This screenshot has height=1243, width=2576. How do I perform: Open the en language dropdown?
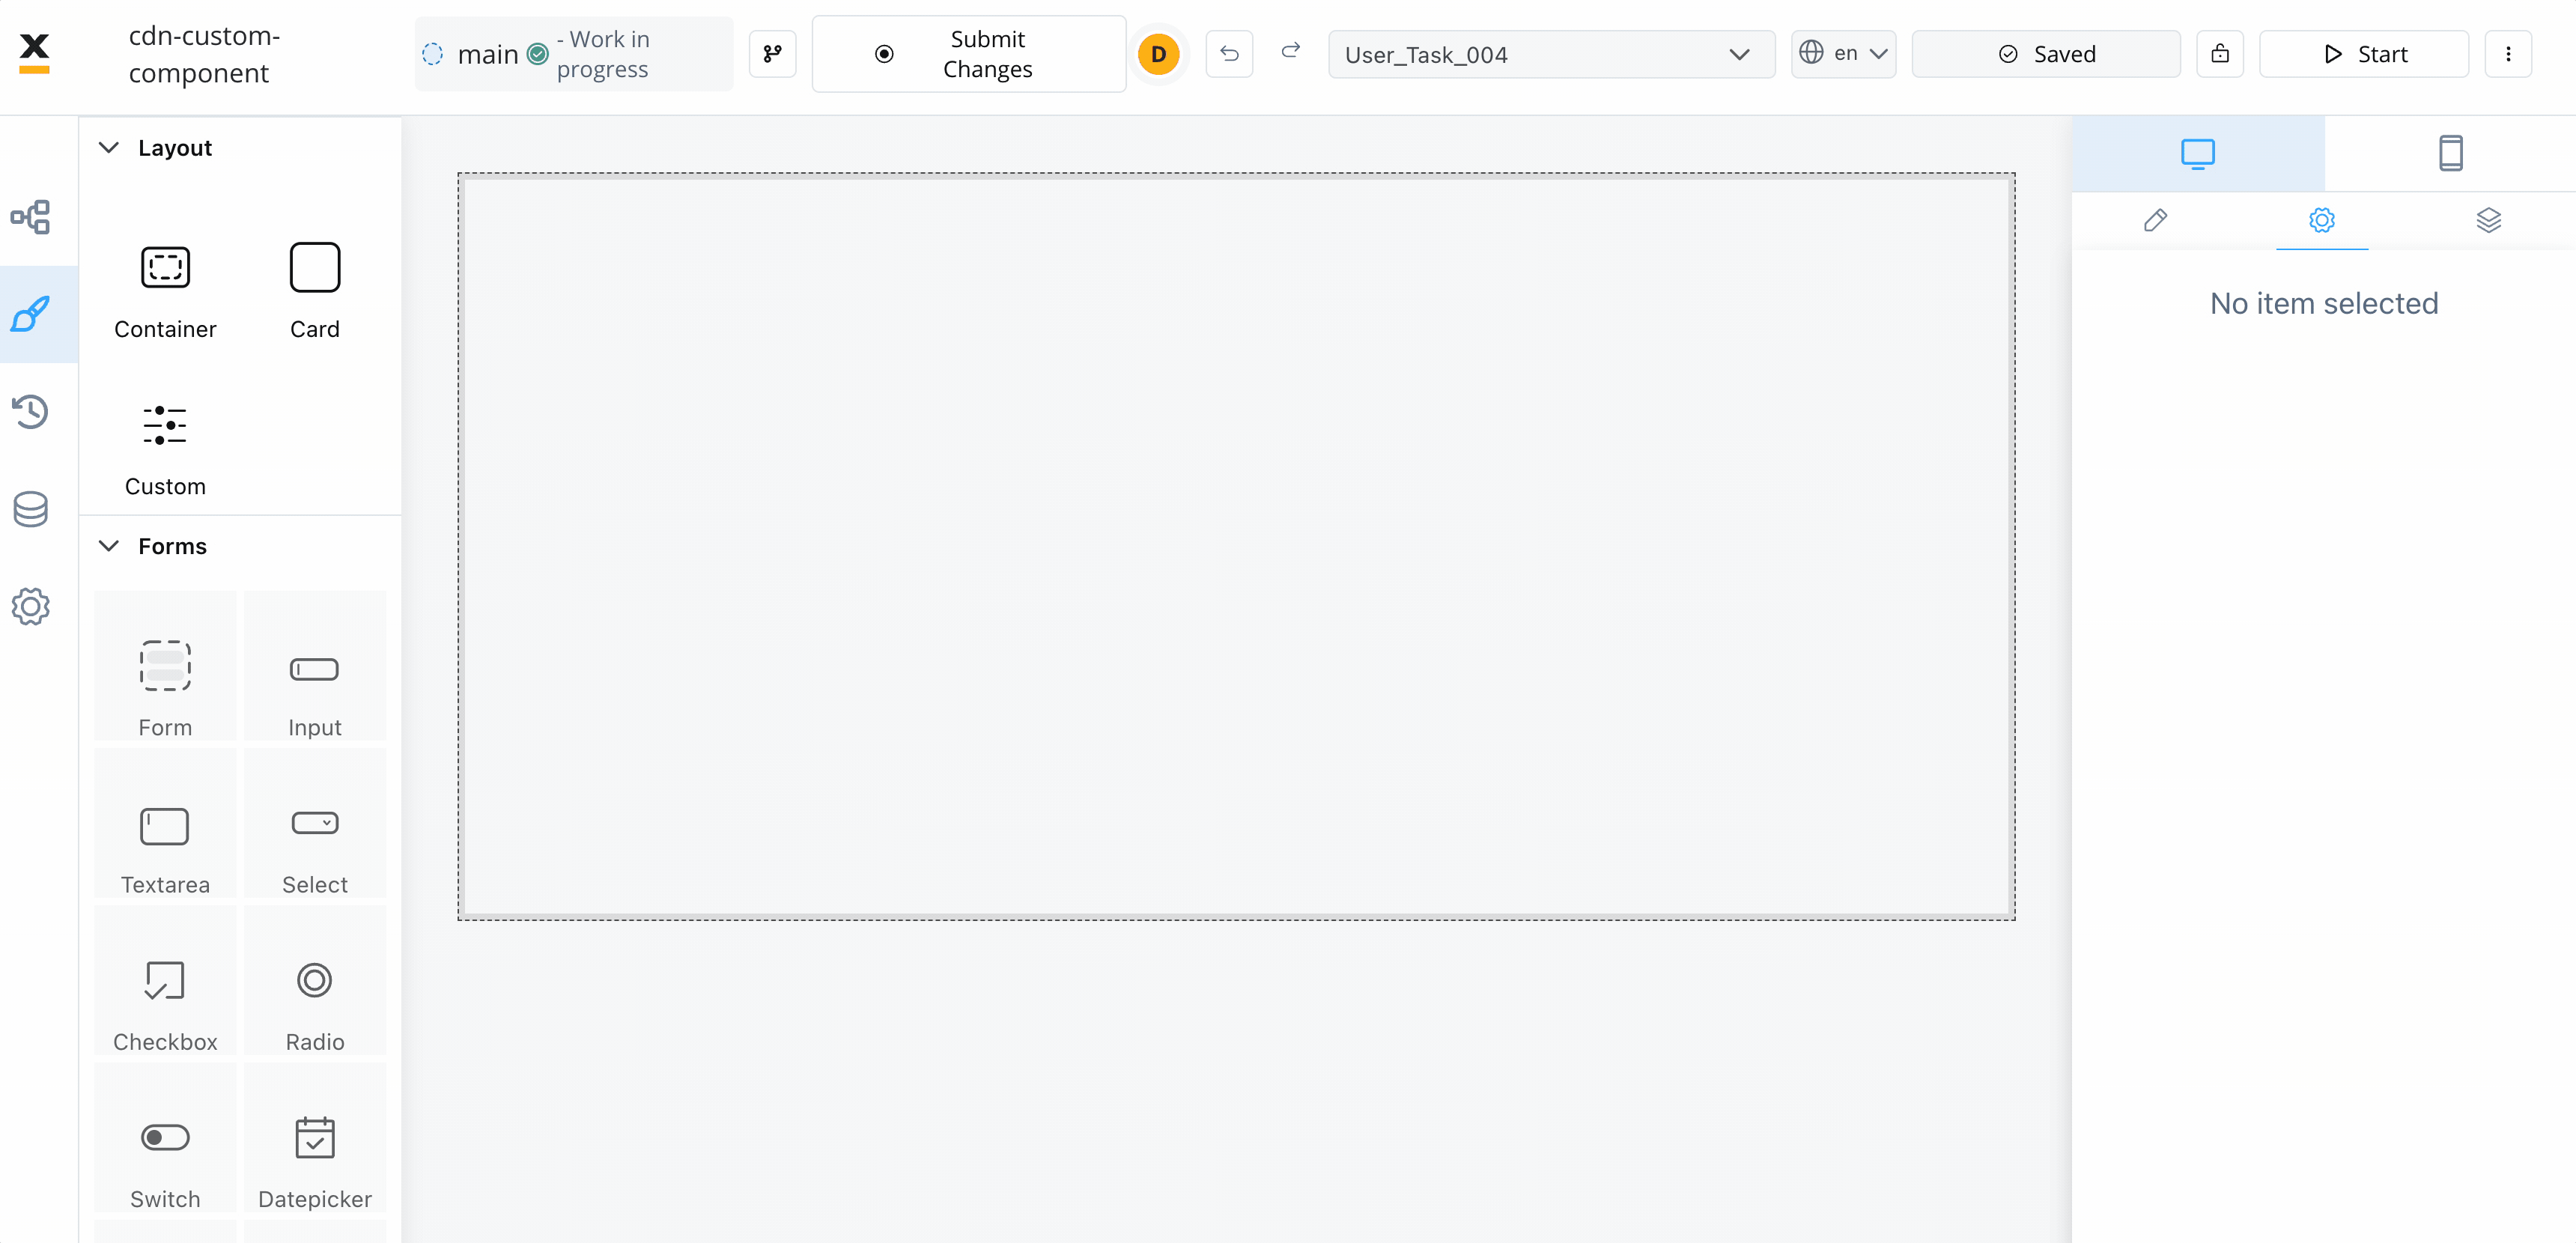pos(1843,54)
